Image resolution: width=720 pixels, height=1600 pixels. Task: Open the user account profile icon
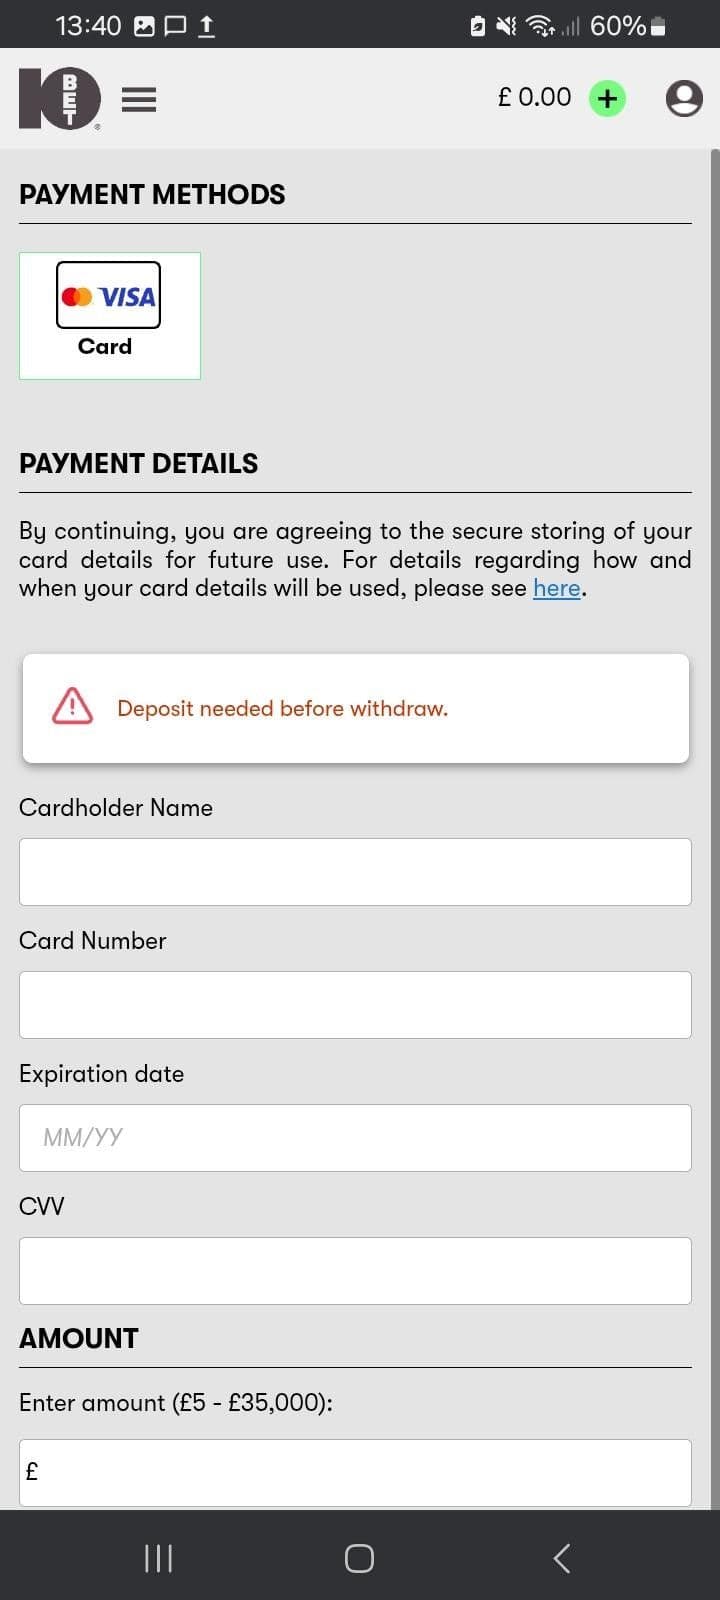684,98
